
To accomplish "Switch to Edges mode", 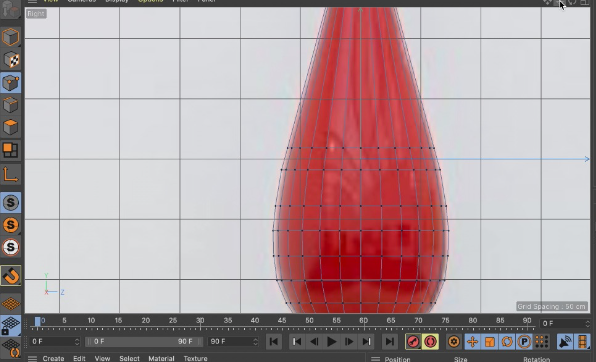I will click(11, 105).
